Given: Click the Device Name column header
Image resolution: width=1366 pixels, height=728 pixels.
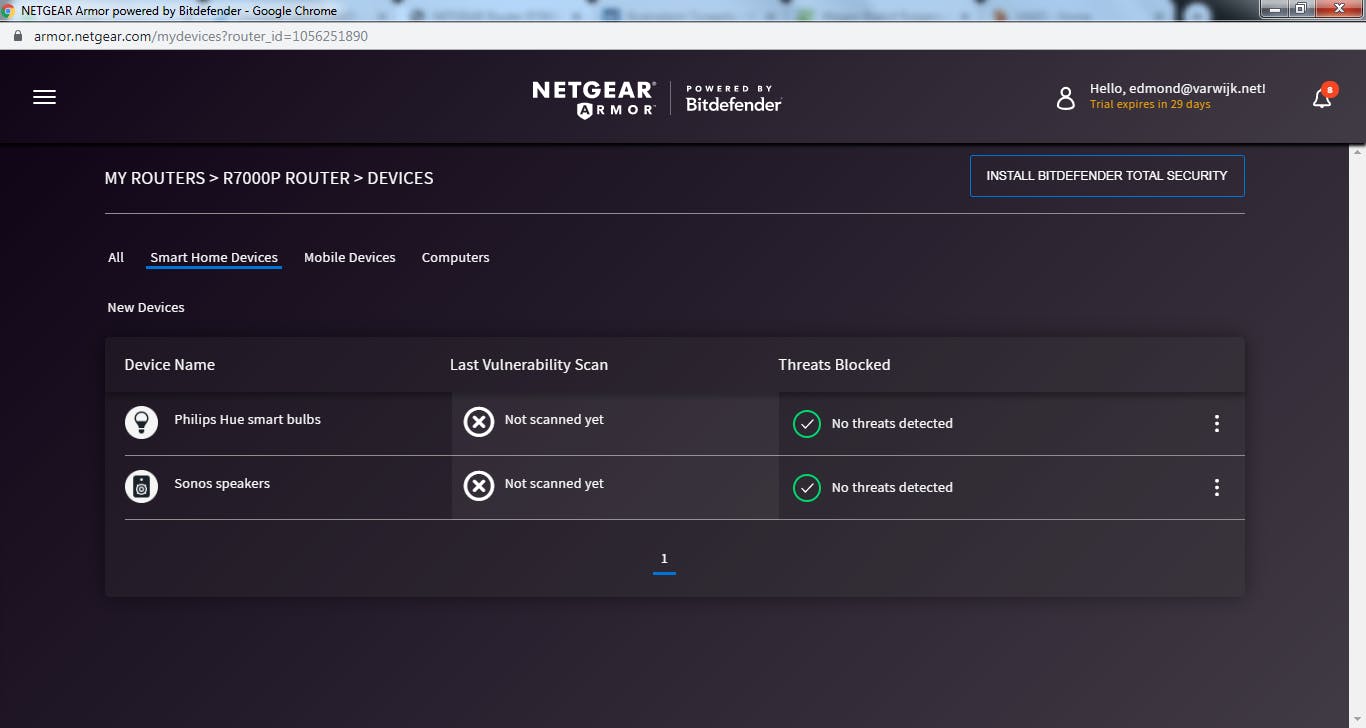Looking at the screenshot, I should (x=170, y=365).
